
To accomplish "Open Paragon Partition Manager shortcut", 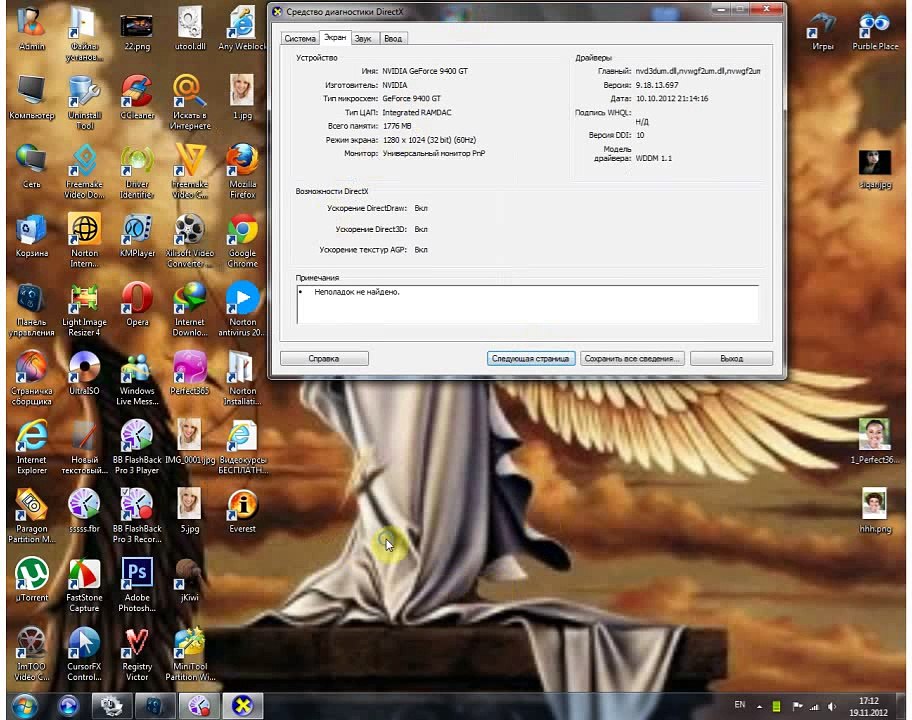I will click(31, 515).
